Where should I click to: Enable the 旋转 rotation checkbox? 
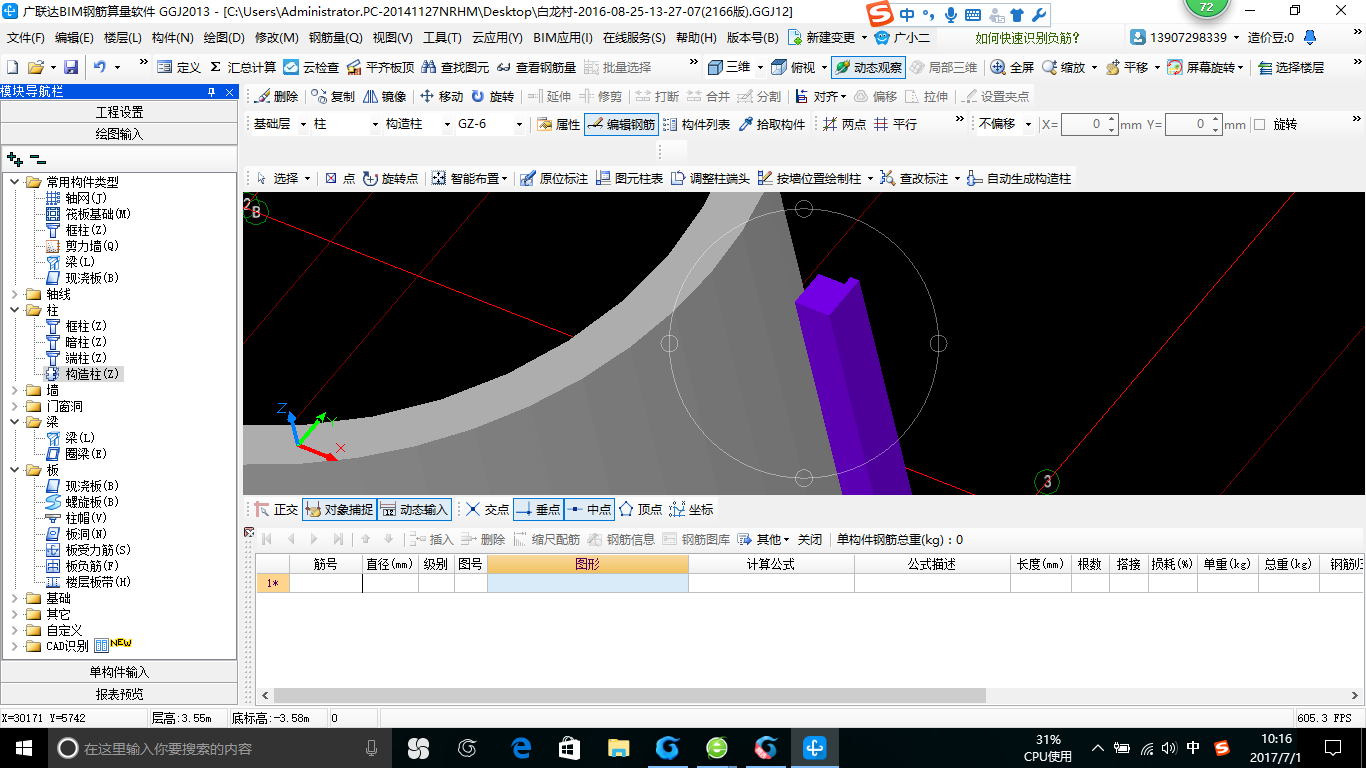coord(1260,125)
